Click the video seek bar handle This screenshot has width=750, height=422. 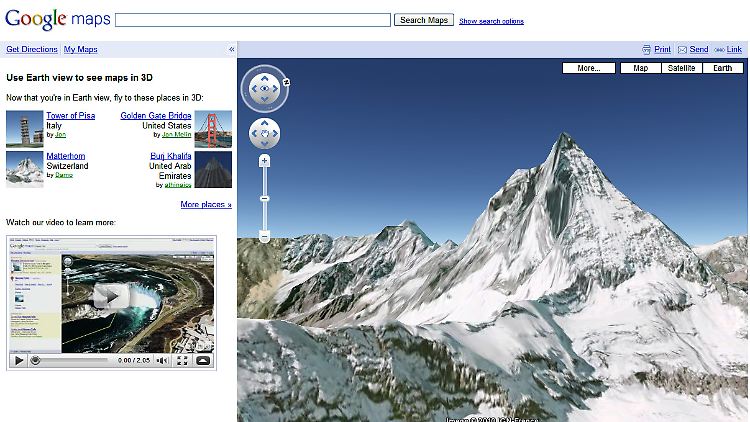tap(35, 360)
